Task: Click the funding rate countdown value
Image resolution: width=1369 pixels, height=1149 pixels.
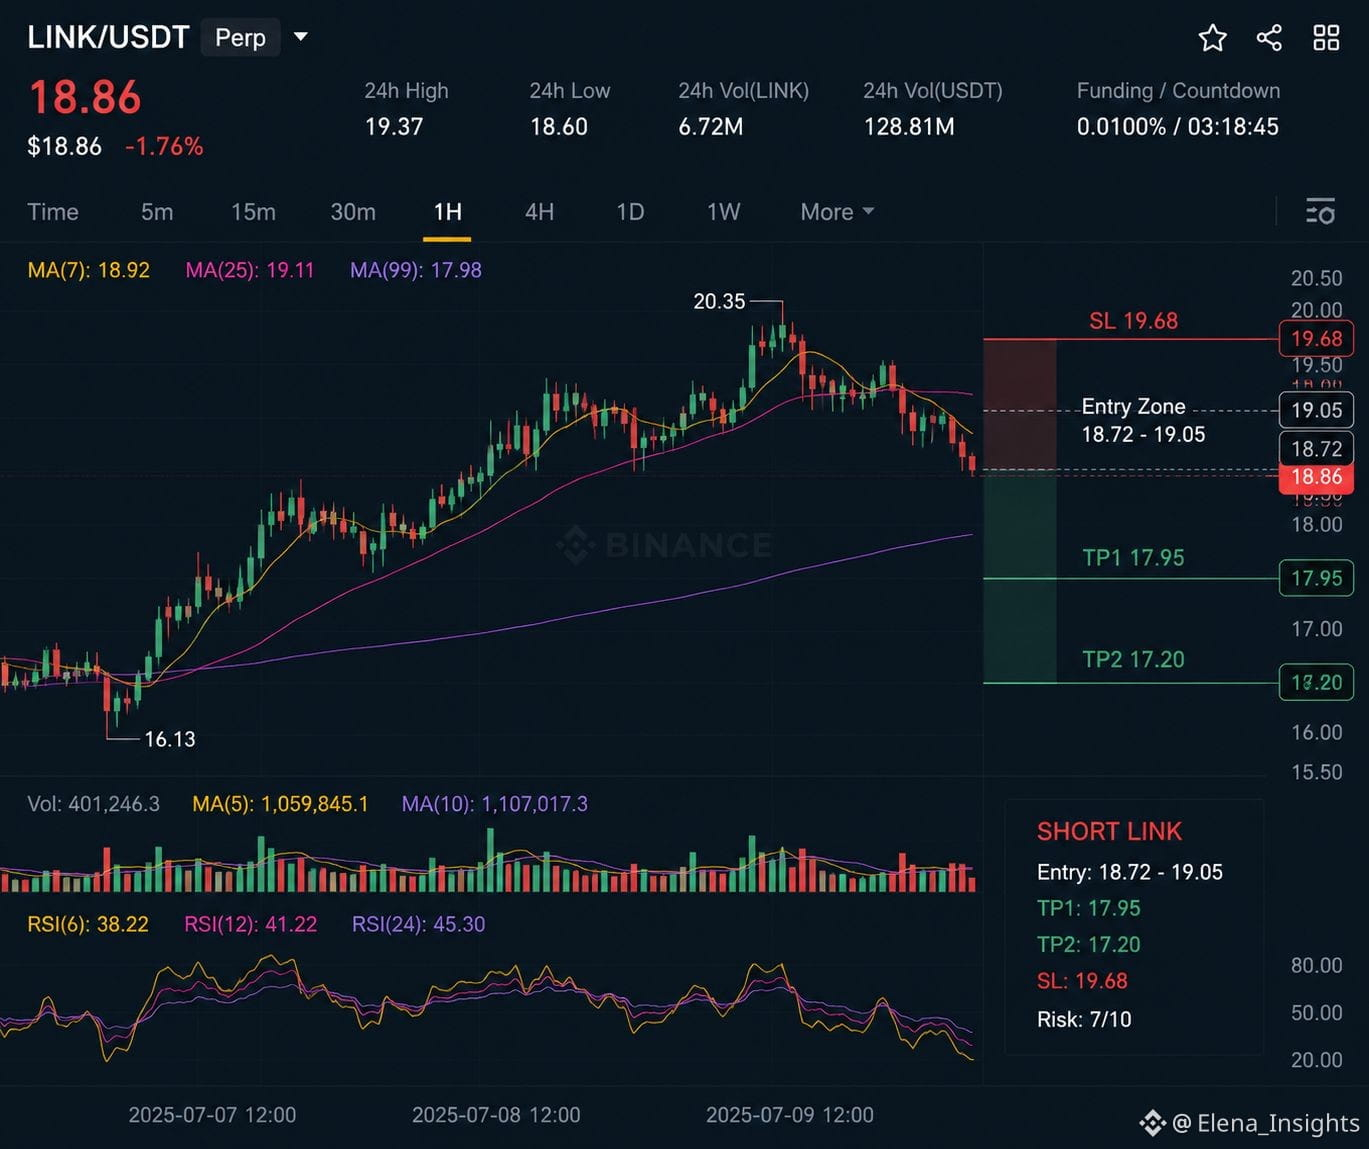Action: 1178,127
